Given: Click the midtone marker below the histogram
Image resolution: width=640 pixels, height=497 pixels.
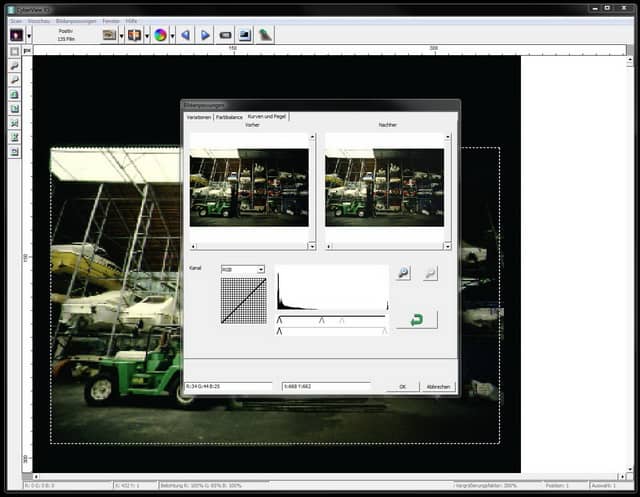Looking at the screenshot, I should 321,320.
